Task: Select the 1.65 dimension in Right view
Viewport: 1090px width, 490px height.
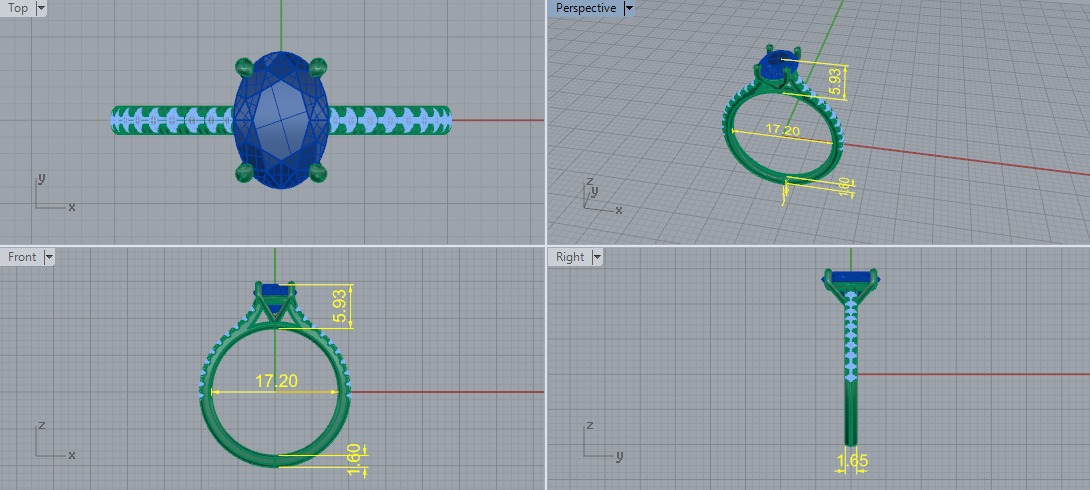Action: click(x=852, y=460)
